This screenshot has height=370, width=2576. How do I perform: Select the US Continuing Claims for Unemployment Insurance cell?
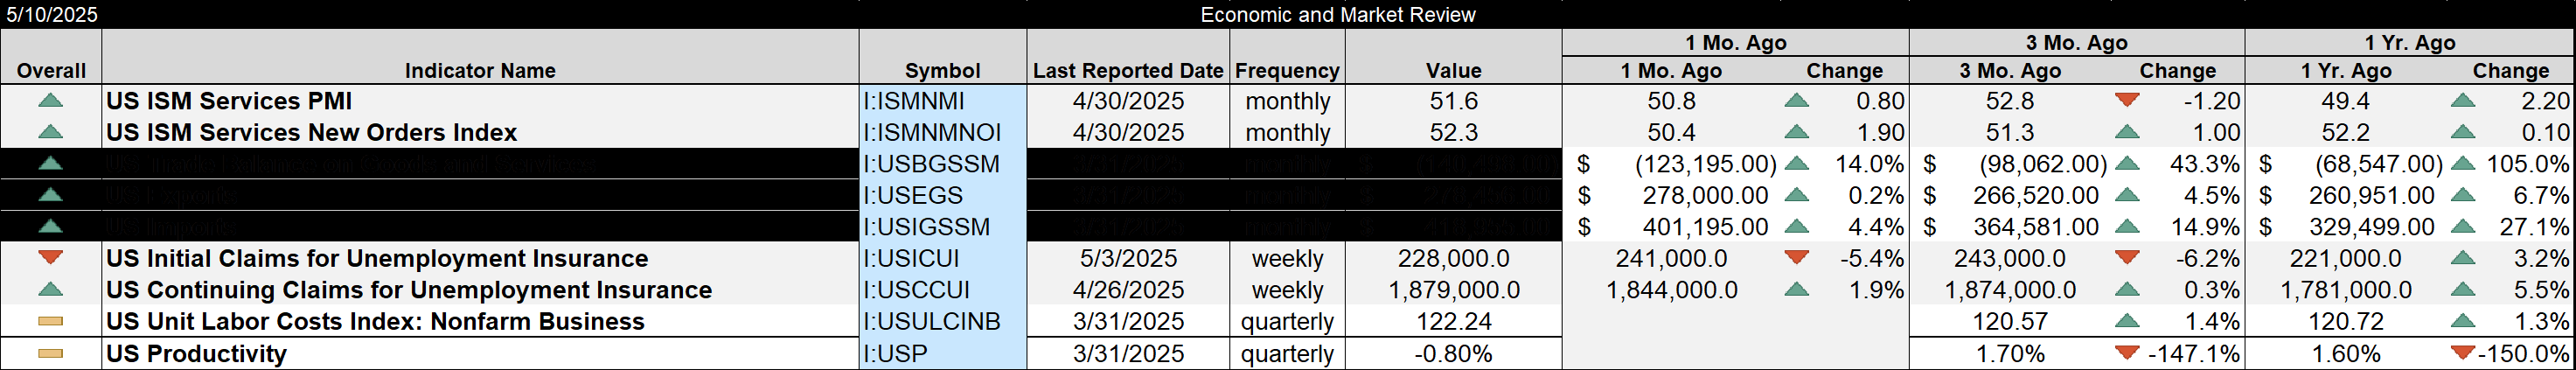click(x=479, y=290)
